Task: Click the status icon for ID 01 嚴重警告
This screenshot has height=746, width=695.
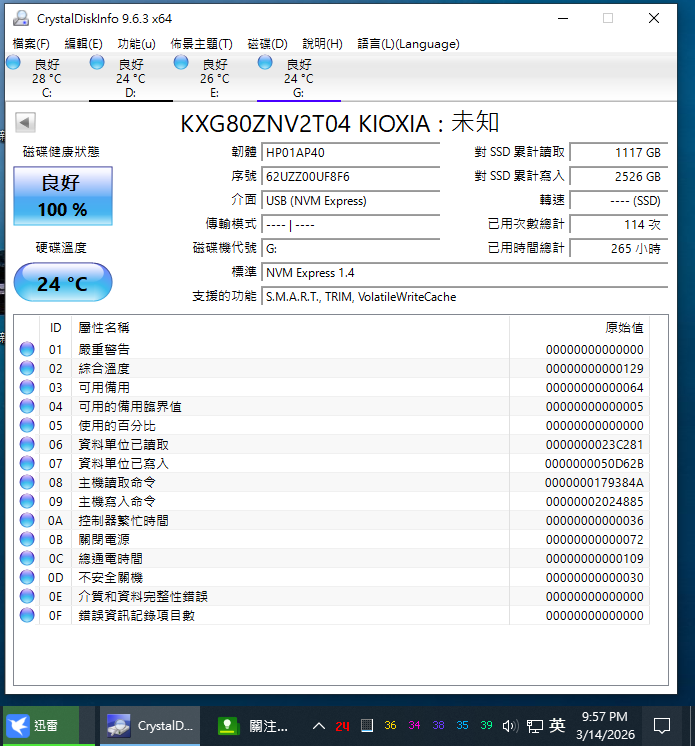Action: point(27,349)
